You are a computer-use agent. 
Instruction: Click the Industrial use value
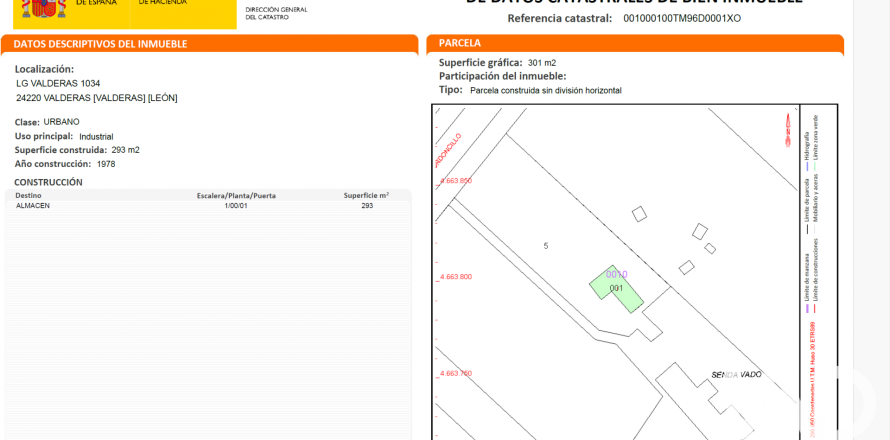[x=96, y=137]
